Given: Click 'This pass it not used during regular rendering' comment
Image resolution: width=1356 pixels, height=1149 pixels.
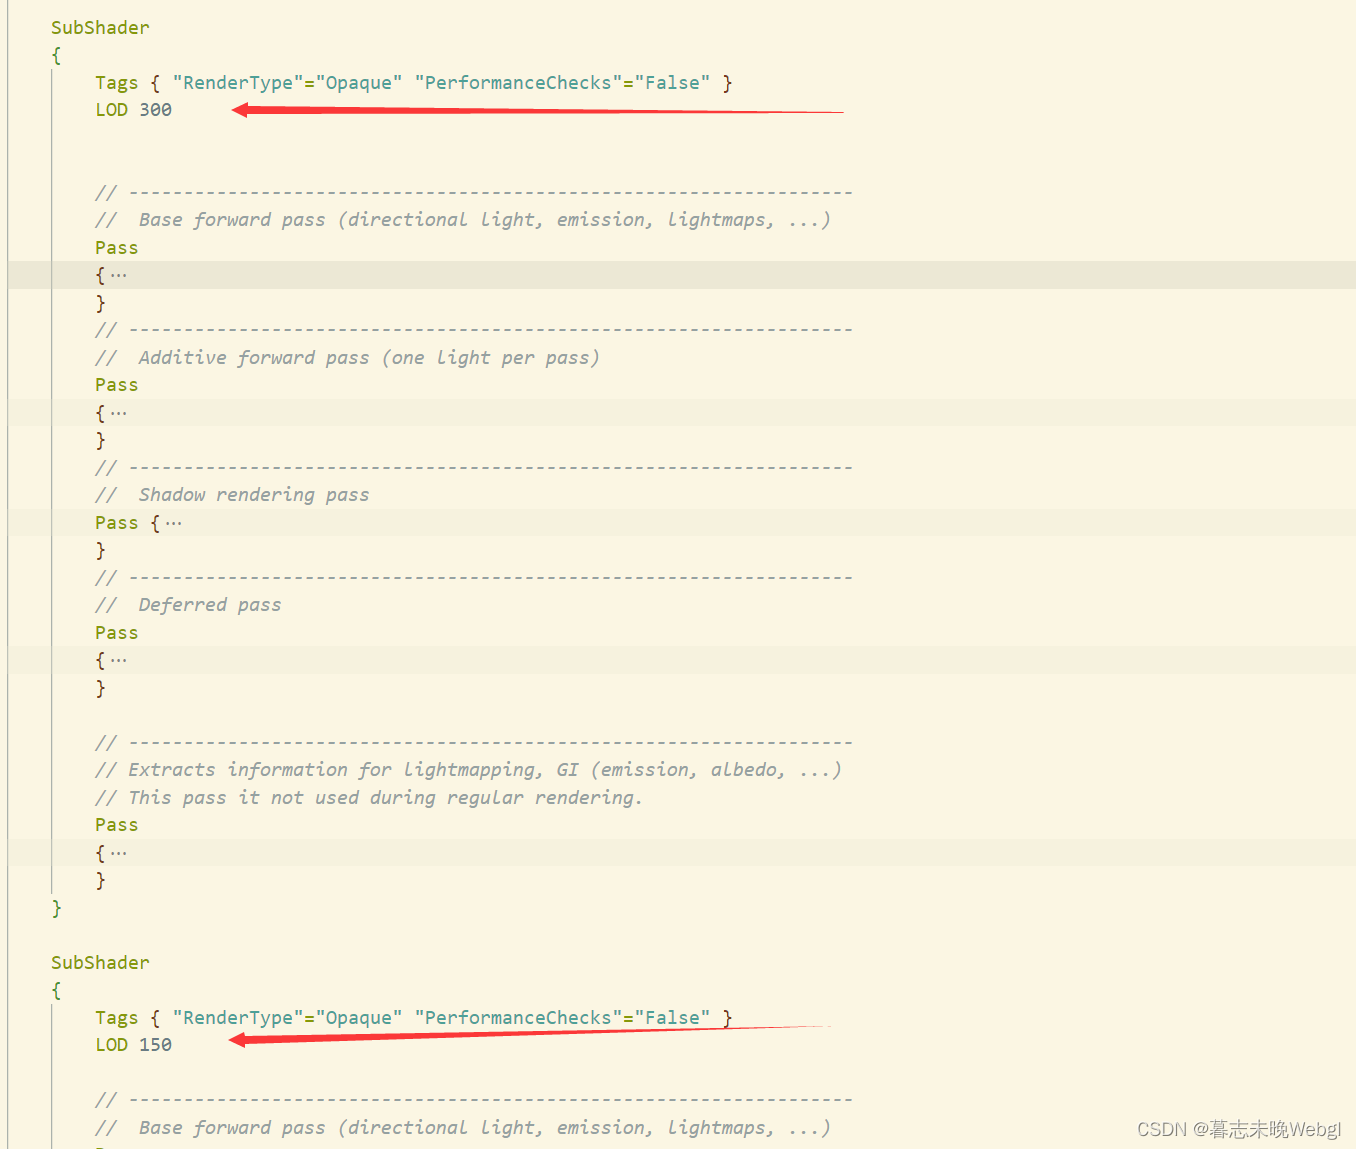Looking at the screenshot, I should (369, 798).
